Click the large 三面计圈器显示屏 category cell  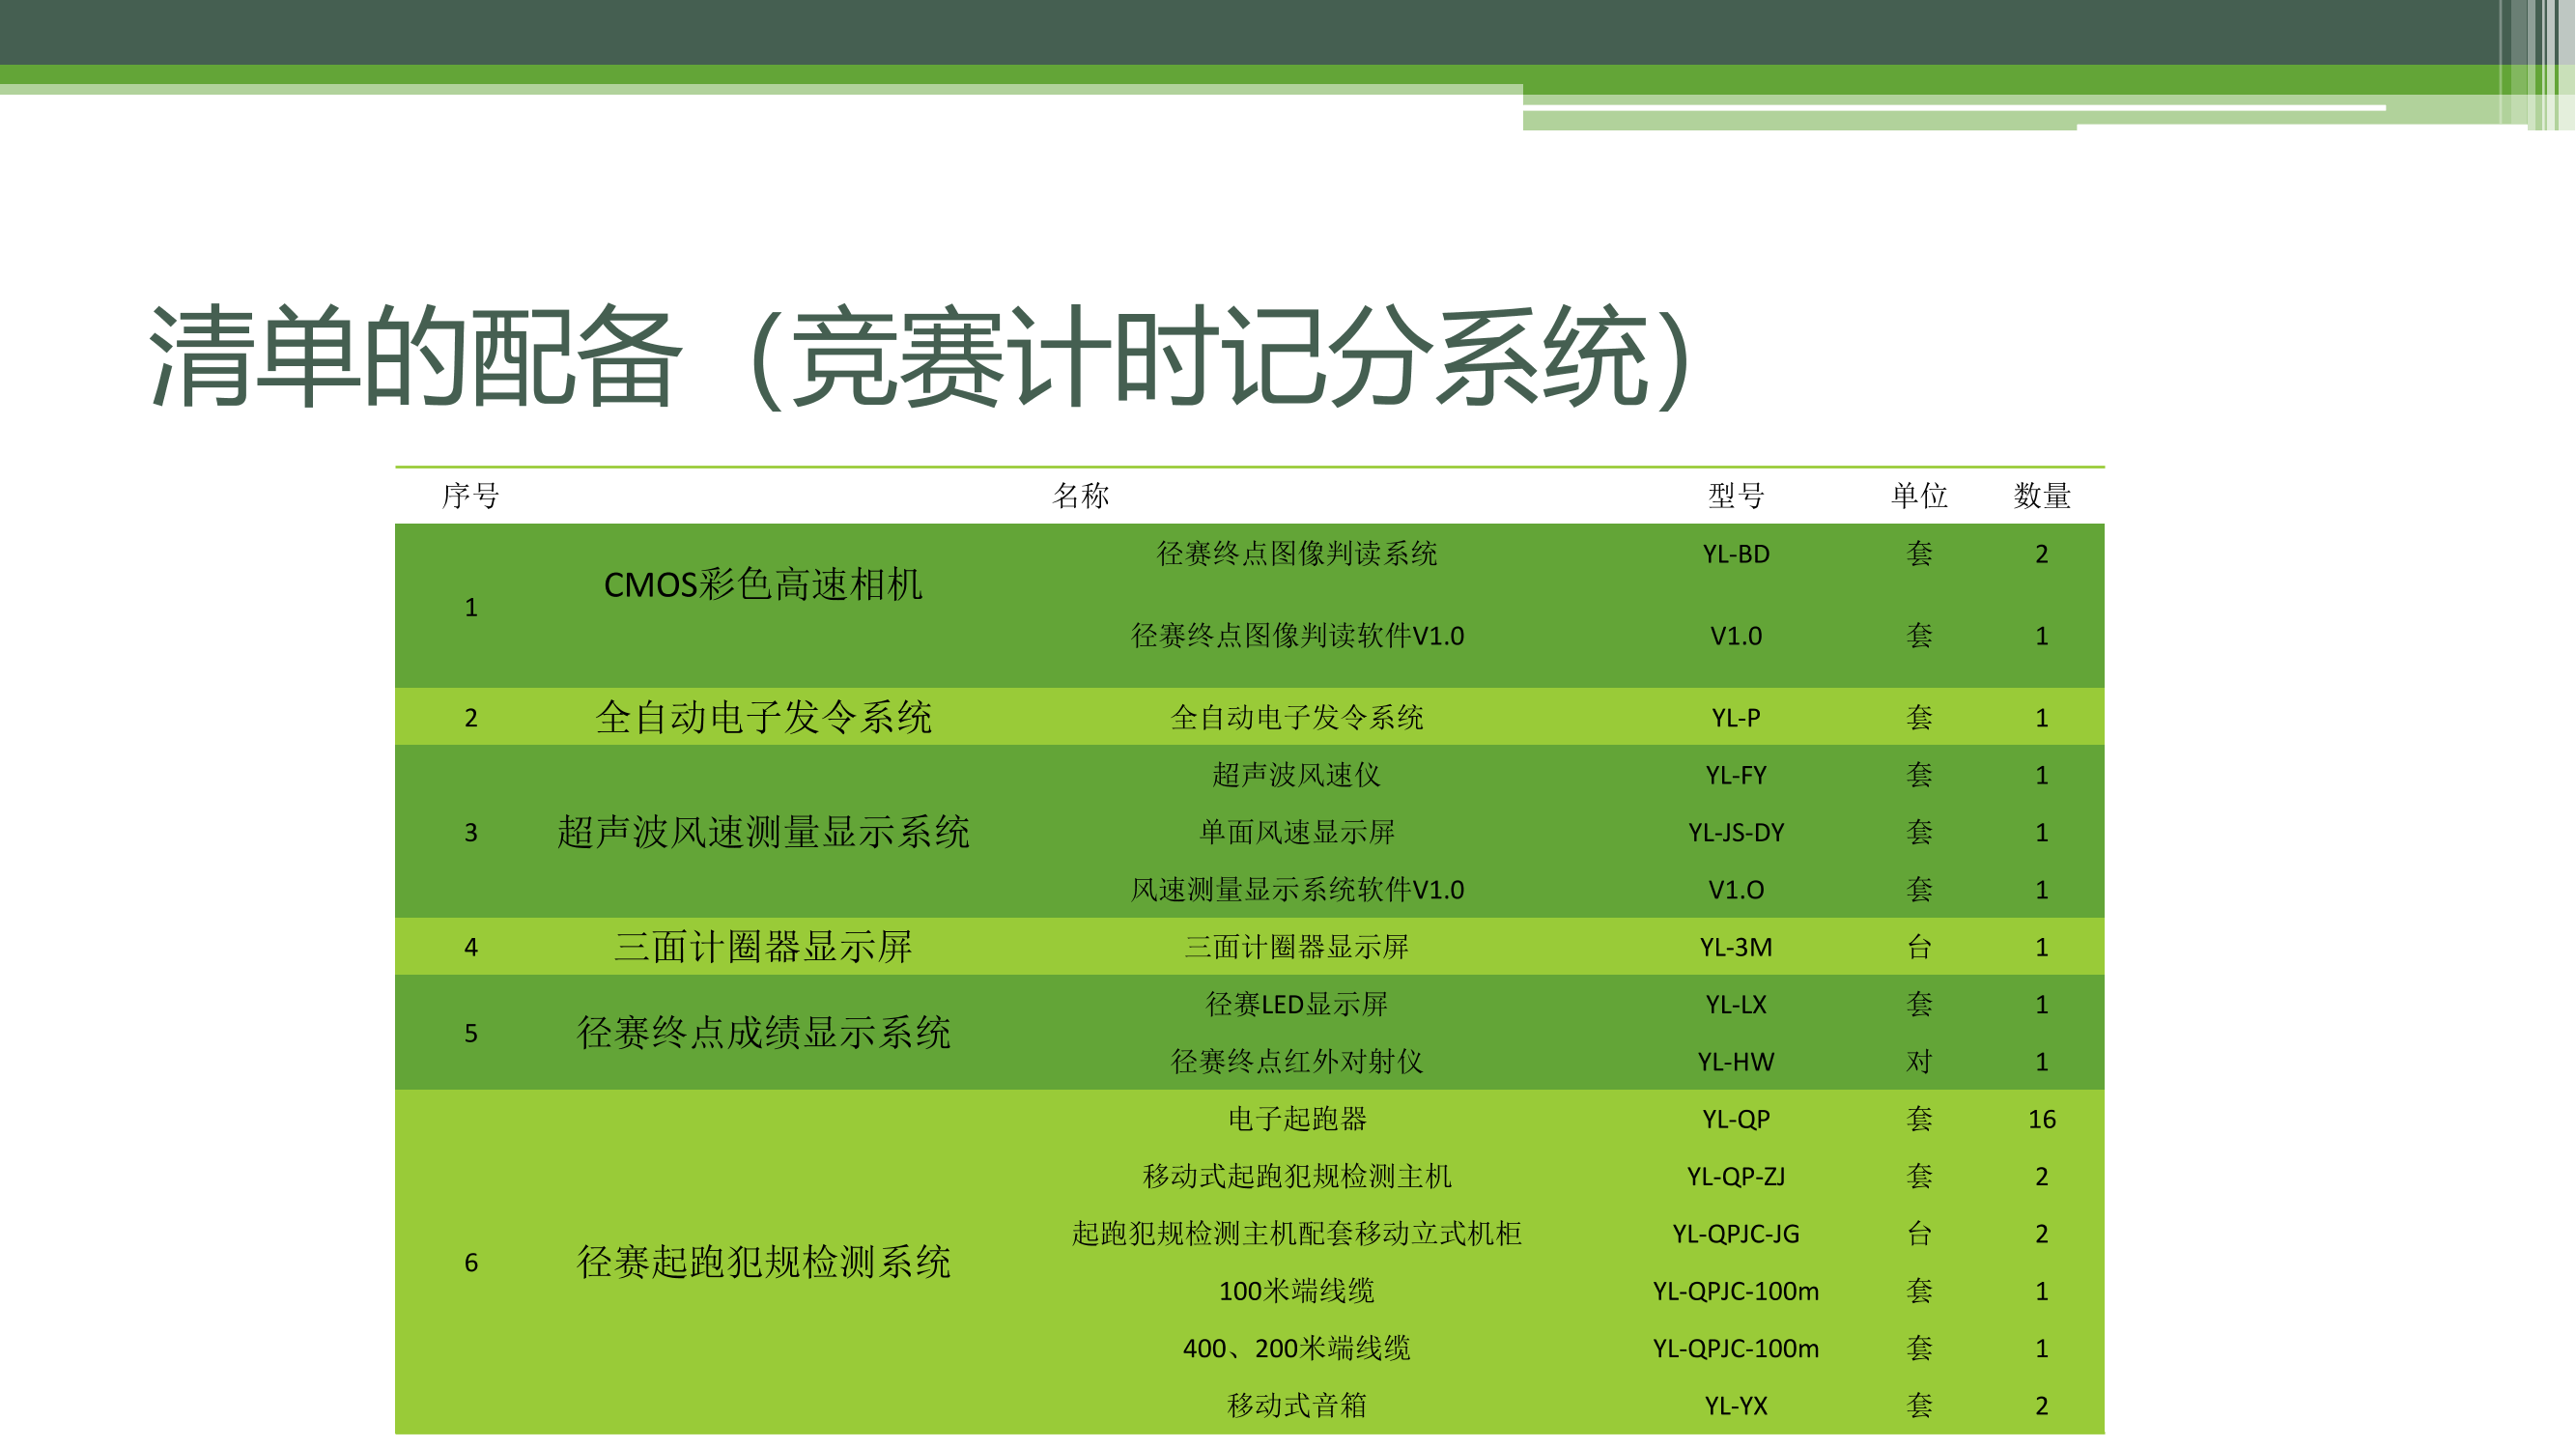coord(763,947)
